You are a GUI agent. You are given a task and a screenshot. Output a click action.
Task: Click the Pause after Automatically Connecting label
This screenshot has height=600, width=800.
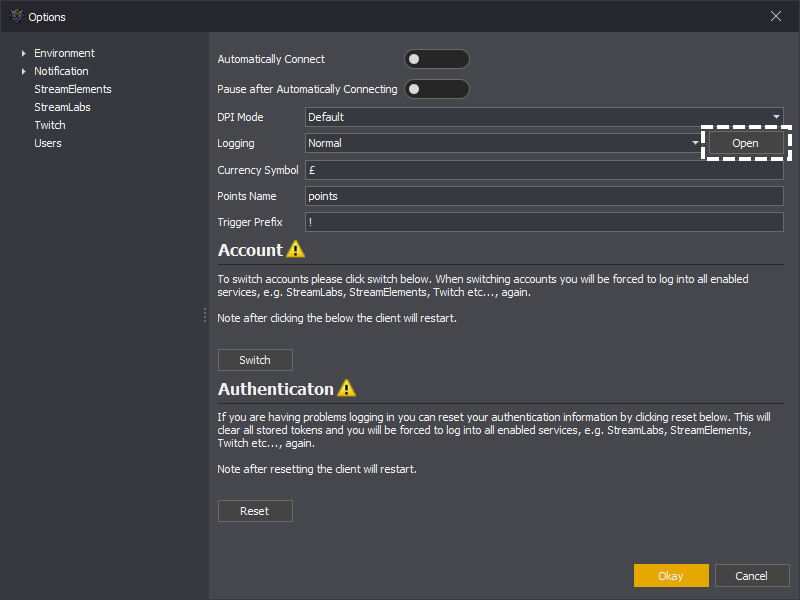coord(307,89)
